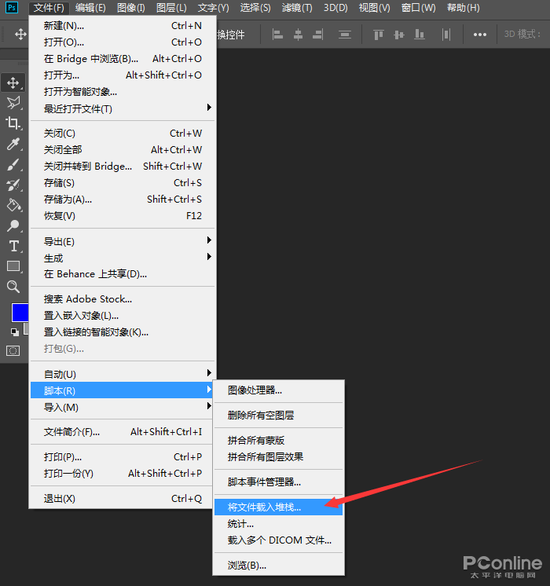Choose 搜索 Adobe Stock... entry
This screenshot has height=586, width=550.
click(x=123, y=299)
